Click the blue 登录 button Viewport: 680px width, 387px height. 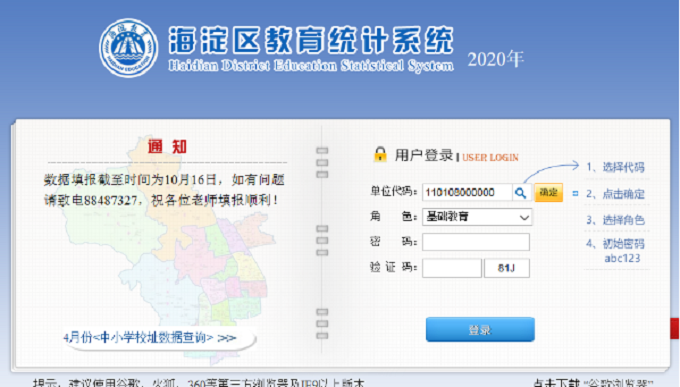pyautogui.click(x=480, y=330)
